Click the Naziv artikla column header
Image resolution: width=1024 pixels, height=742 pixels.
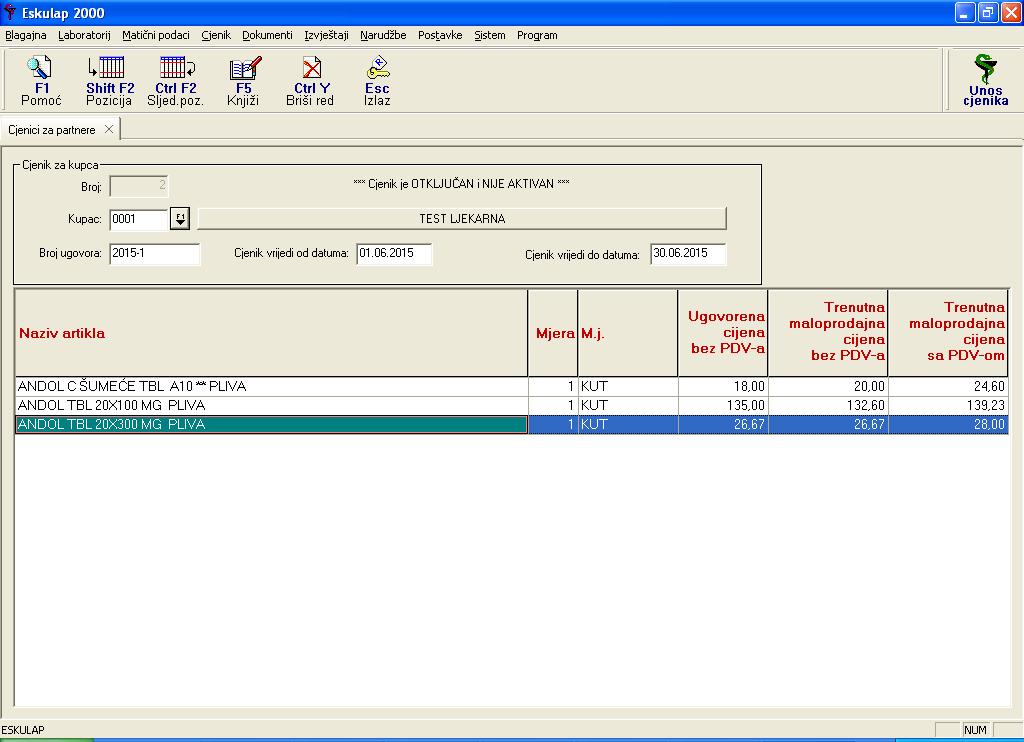pos(271,333)
